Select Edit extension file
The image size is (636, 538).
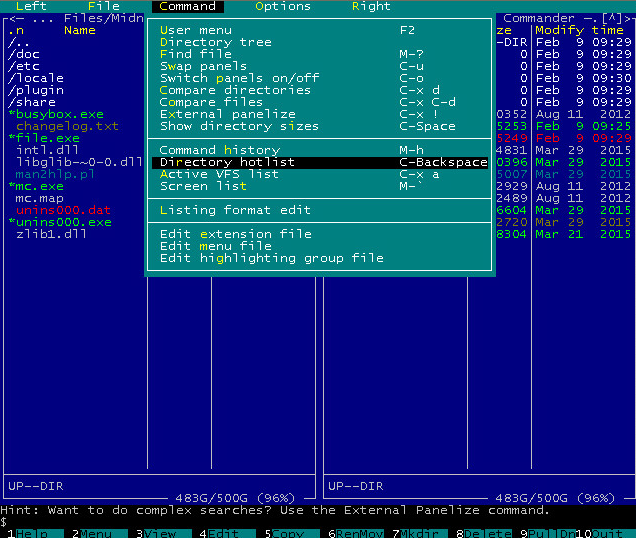[236, 234]
